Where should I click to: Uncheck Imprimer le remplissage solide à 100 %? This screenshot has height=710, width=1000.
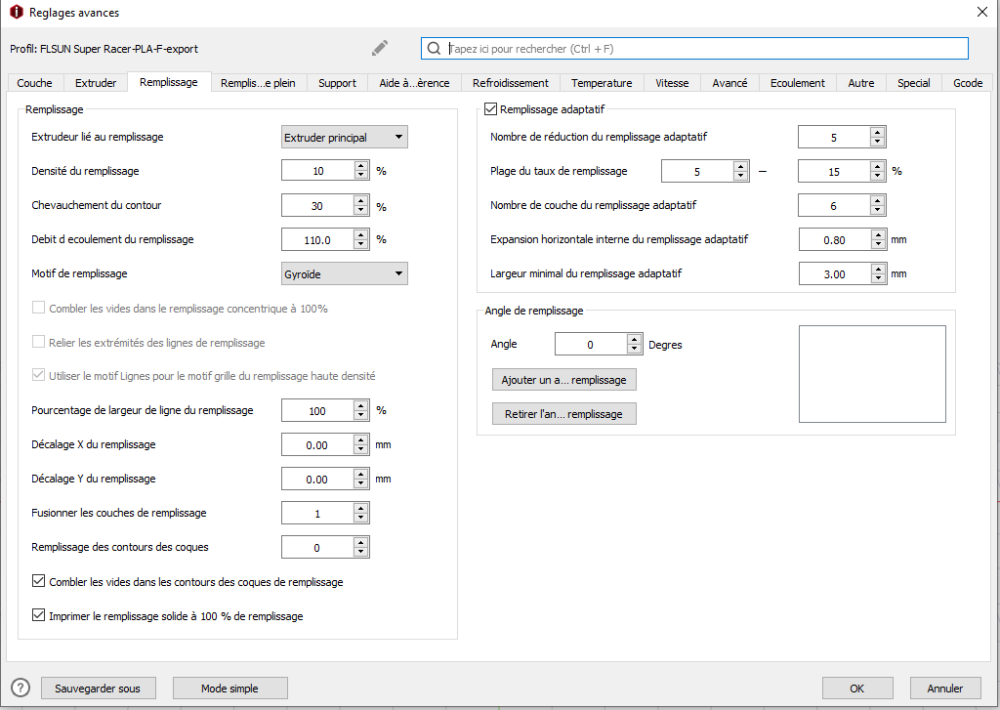point(38,616)
